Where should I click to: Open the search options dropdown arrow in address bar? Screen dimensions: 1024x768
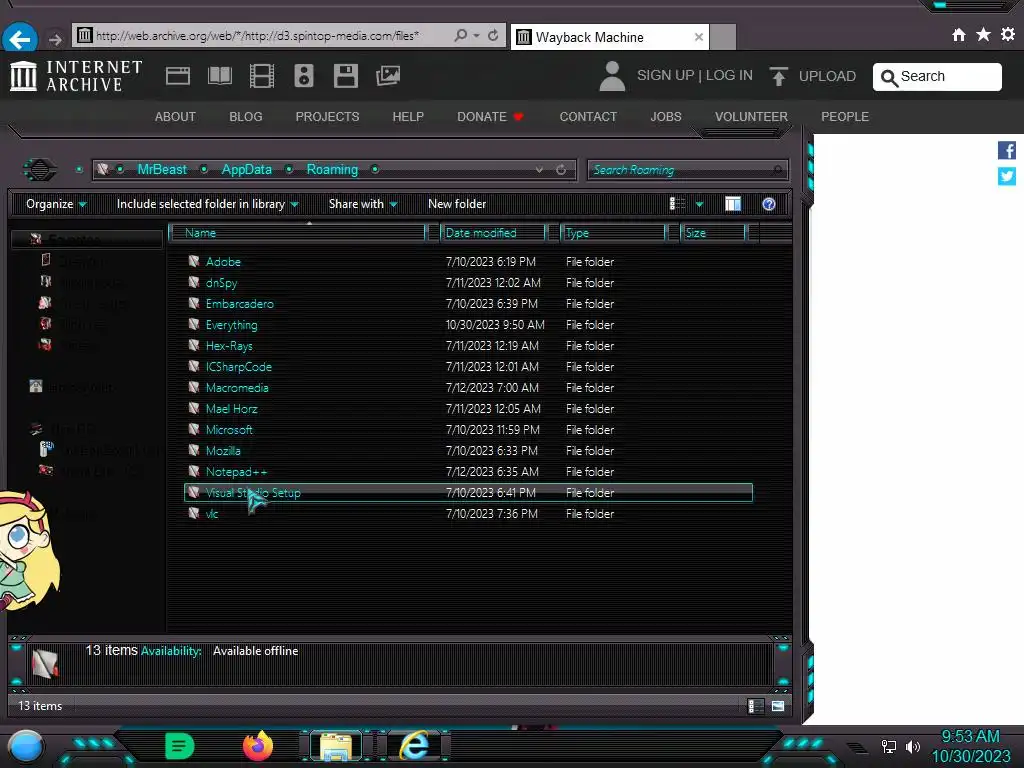477,35
